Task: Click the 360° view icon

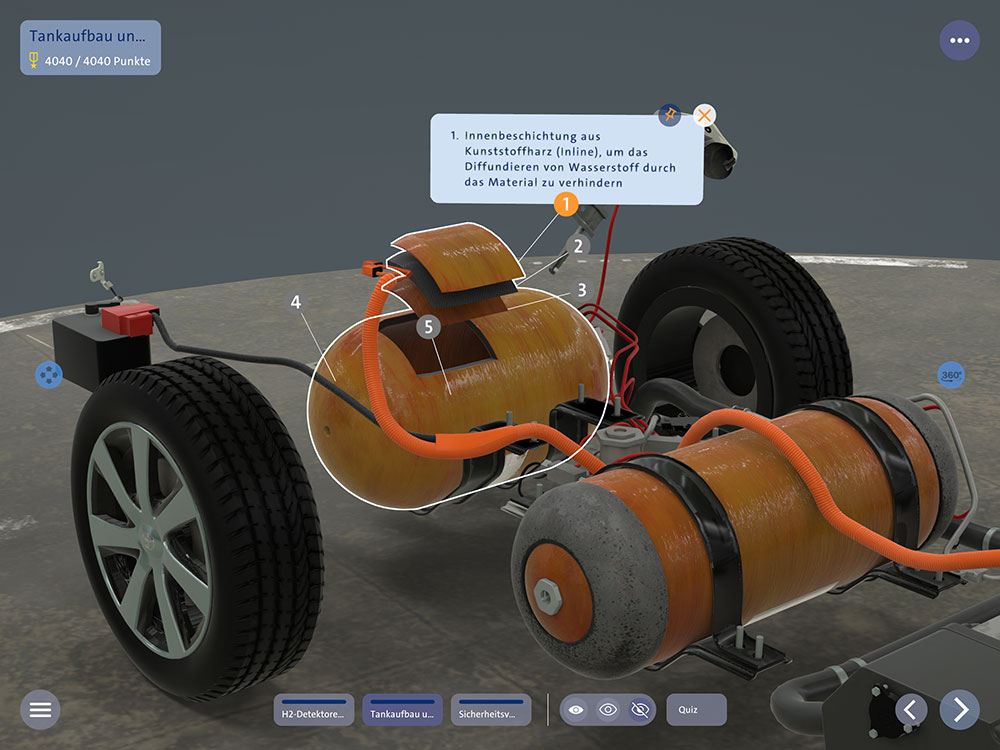Action: [x=951, y=375]
